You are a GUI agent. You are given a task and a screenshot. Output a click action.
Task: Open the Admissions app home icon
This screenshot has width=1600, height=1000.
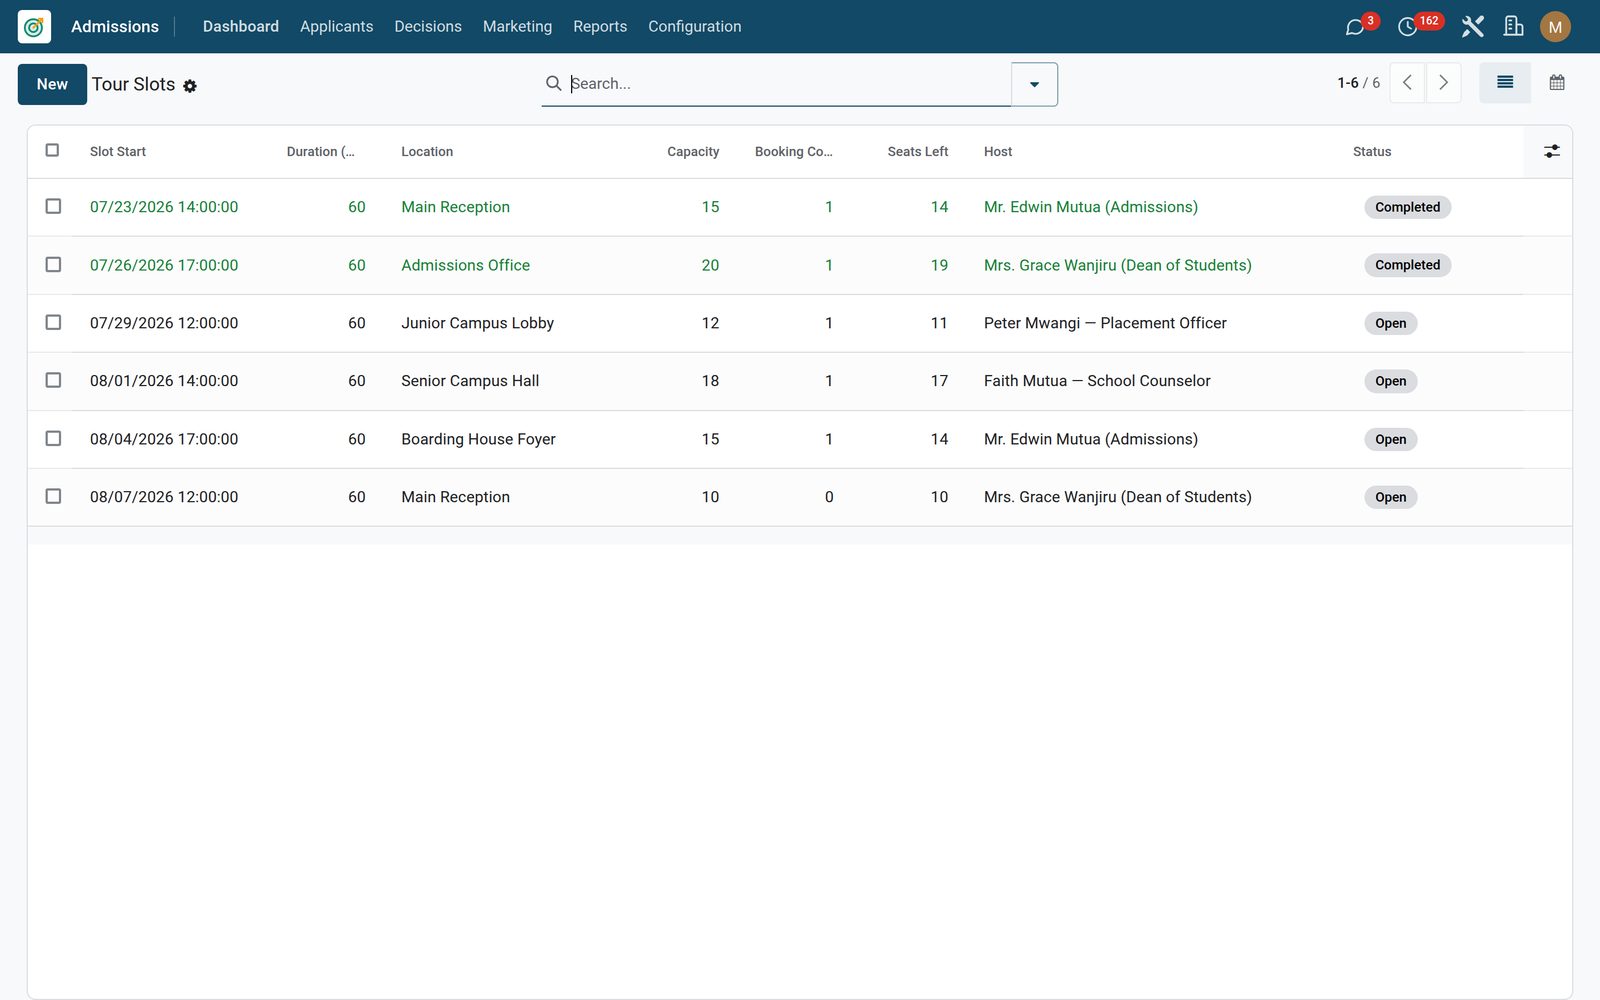pos(34,27)
